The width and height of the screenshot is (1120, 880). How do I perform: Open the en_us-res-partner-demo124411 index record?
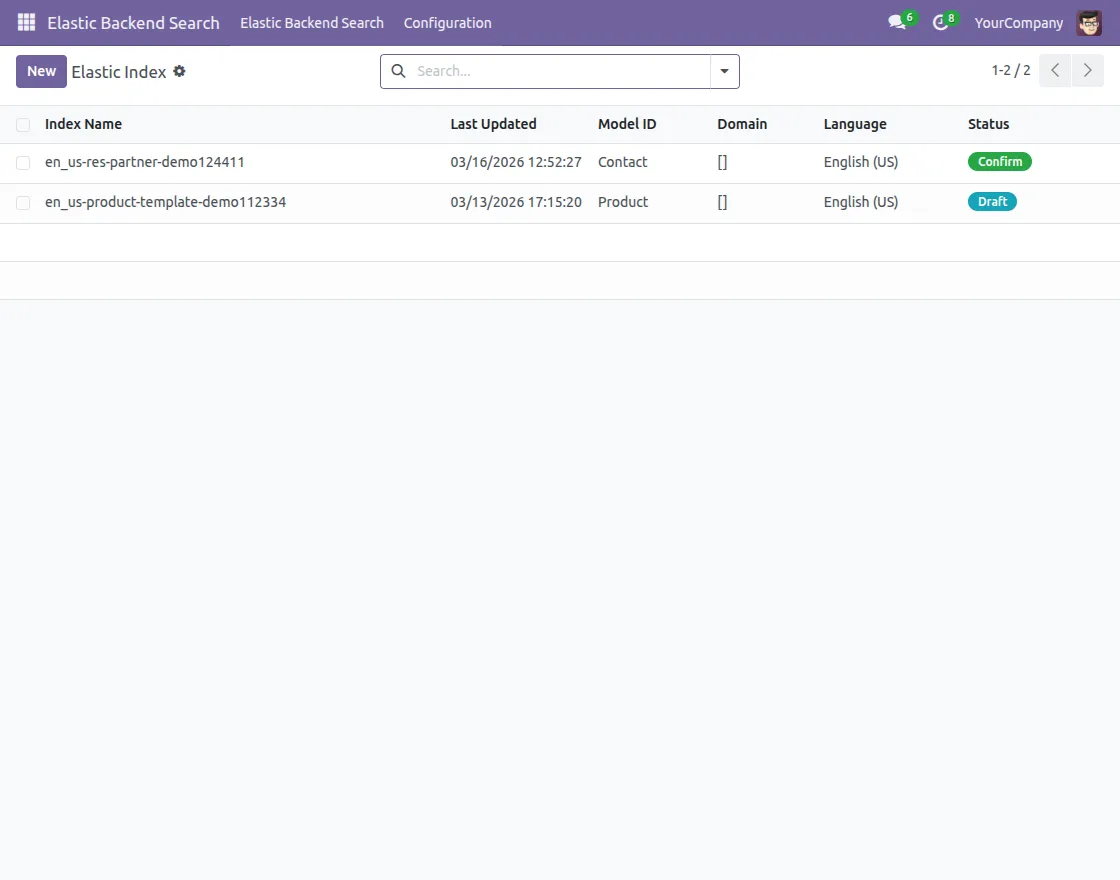coord(145,161)
